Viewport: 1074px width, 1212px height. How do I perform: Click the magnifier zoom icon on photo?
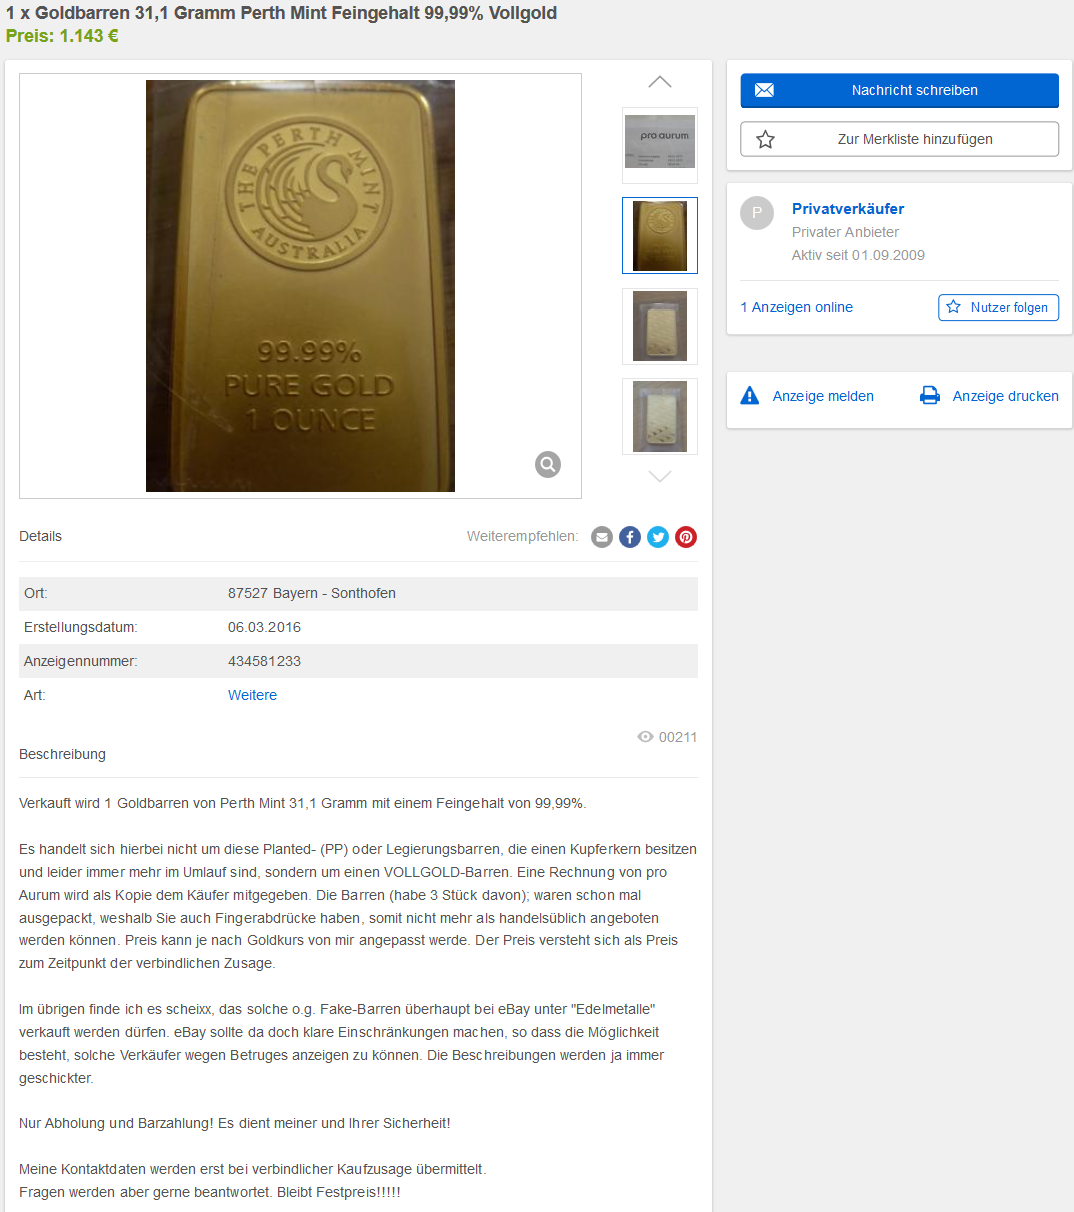[548, 464]
